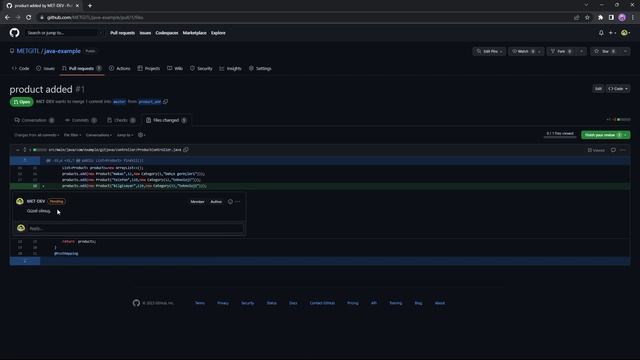This screenshot has height=360, width=640.
Task: Expand all lines of the file diff
Action: coord(24,150)
